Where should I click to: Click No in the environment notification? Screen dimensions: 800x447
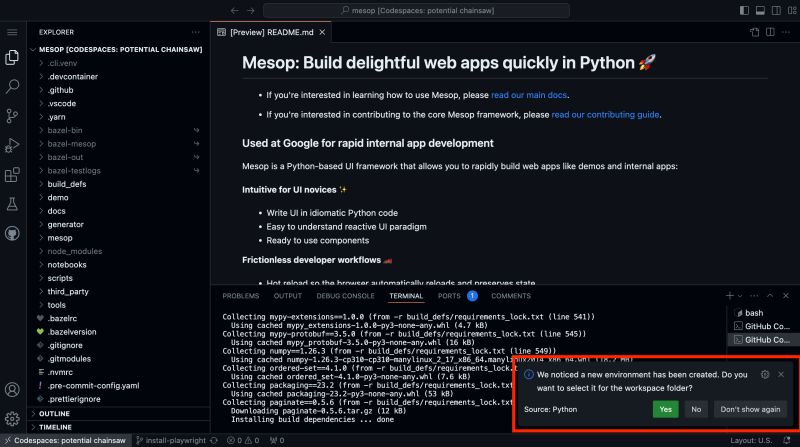tap(696, 409)
